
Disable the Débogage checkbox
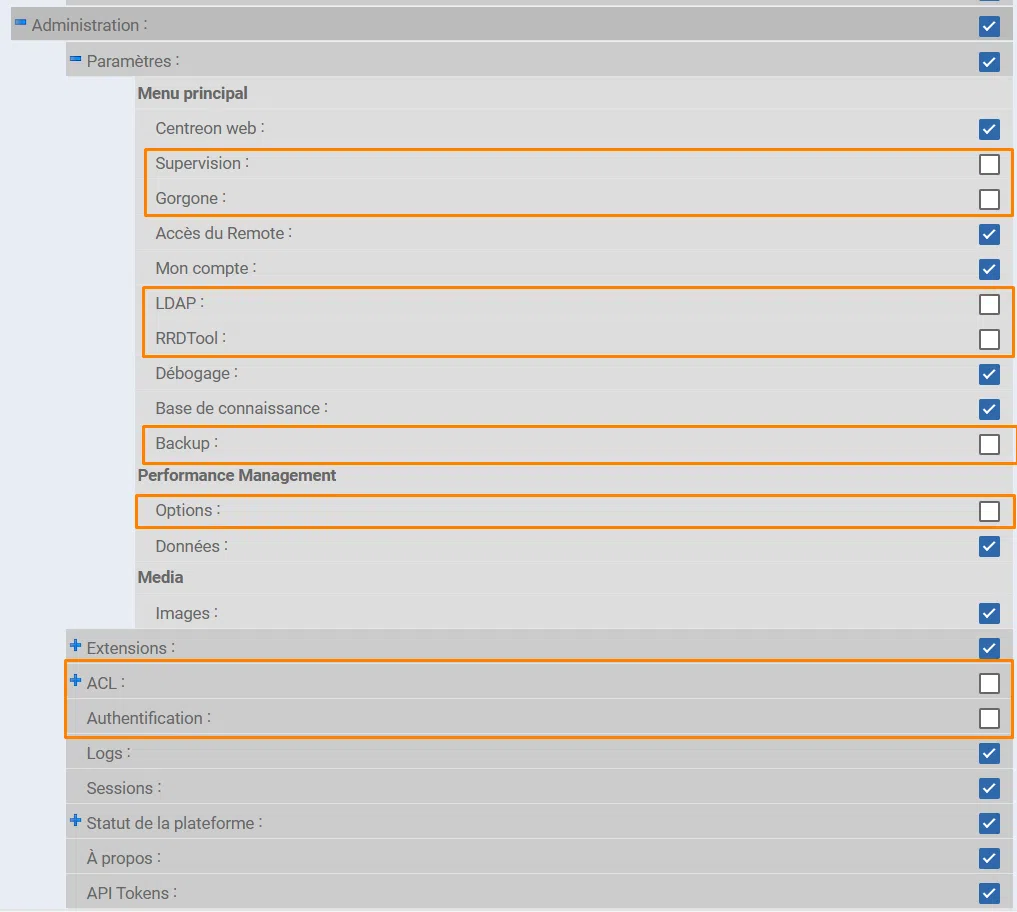(990, 374)
